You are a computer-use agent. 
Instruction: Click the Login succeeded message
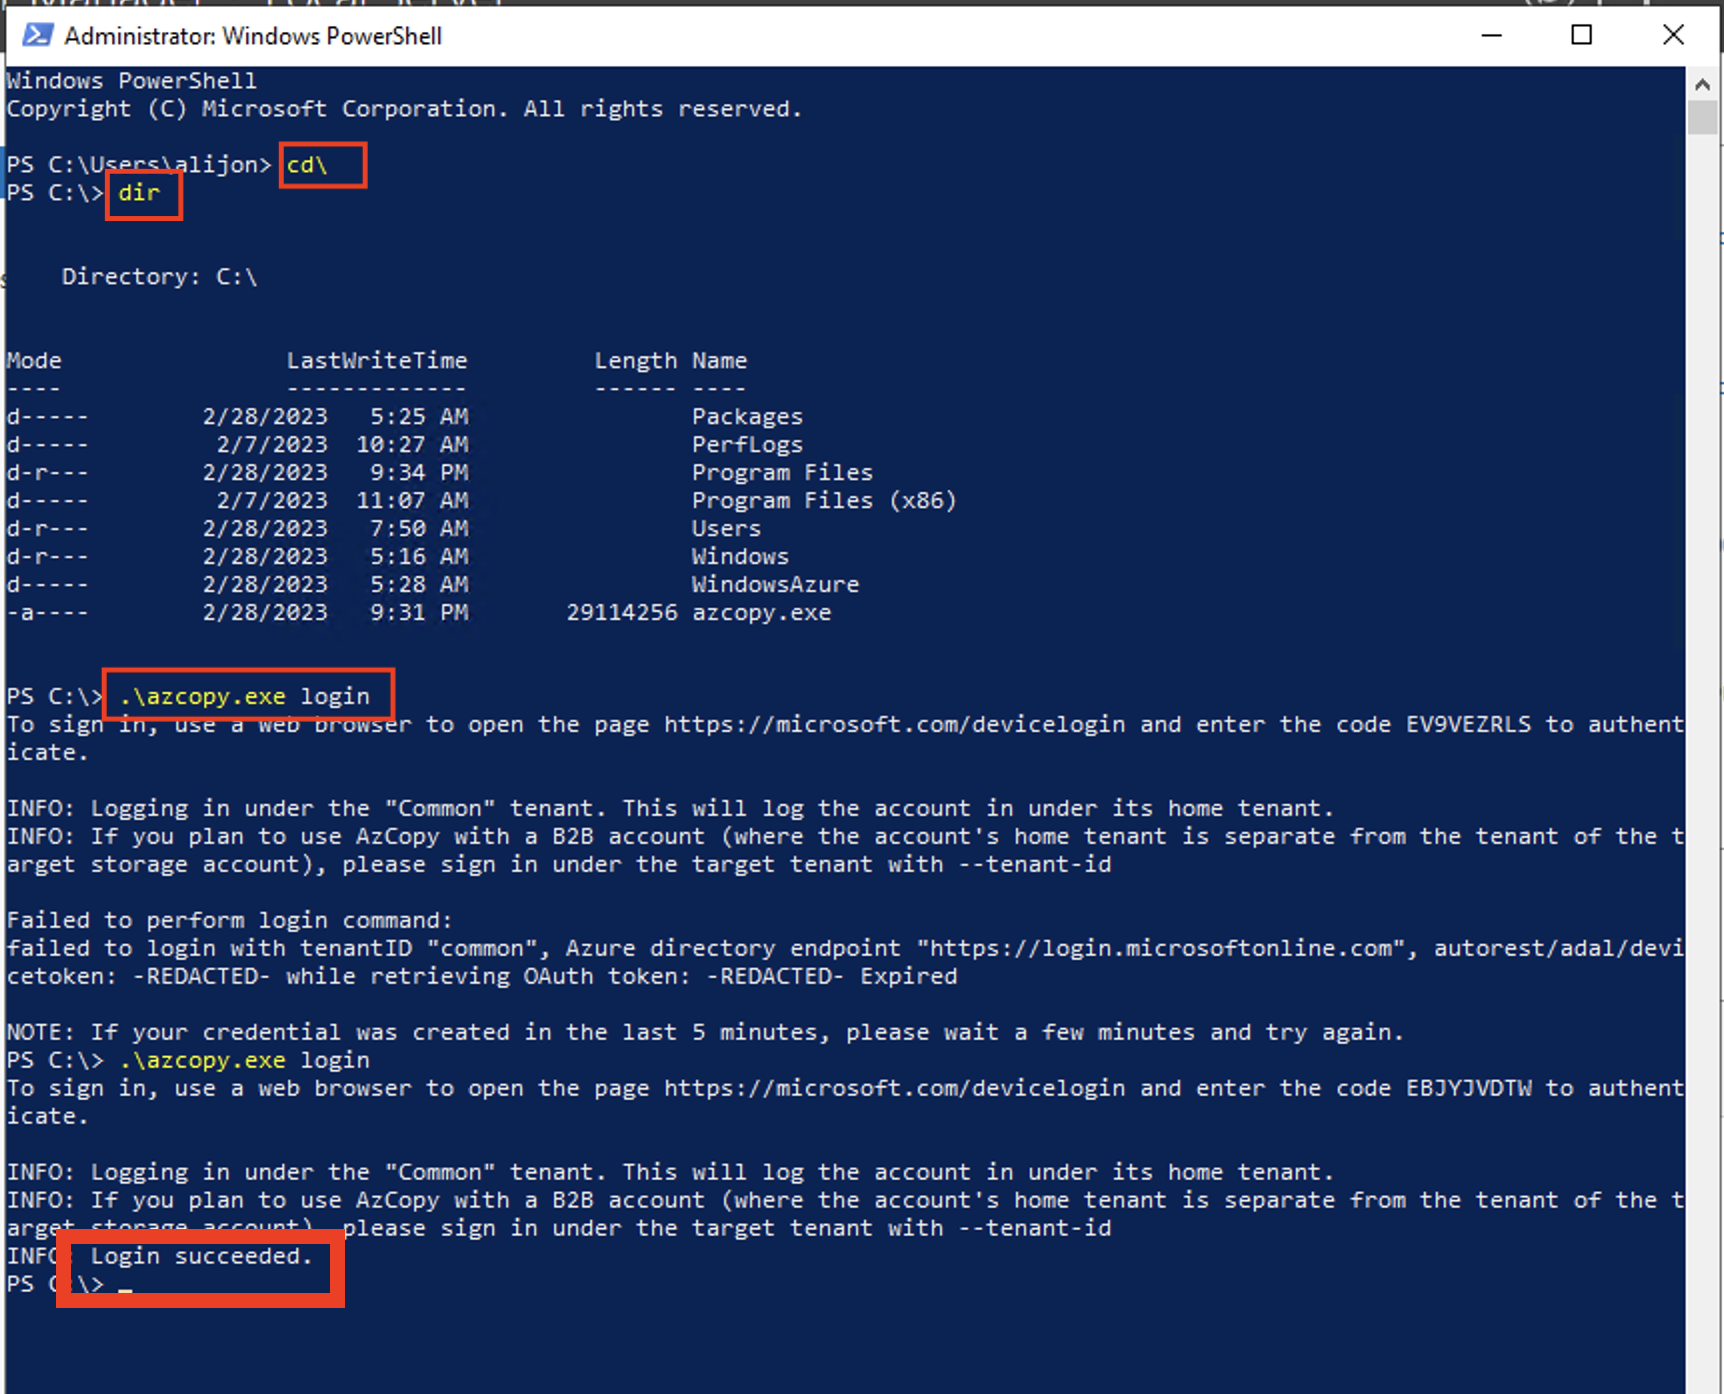point(201,1256)
